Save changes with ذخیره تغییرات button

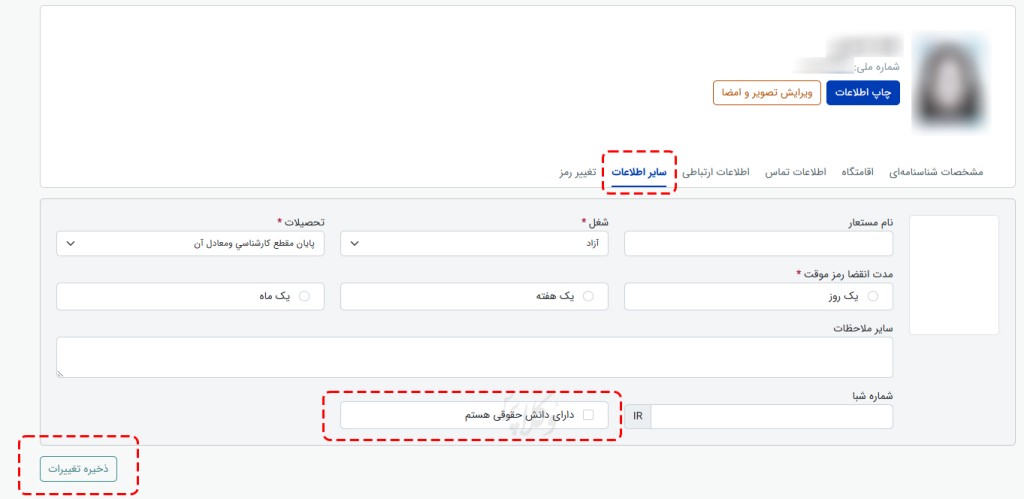click(78, 469)
